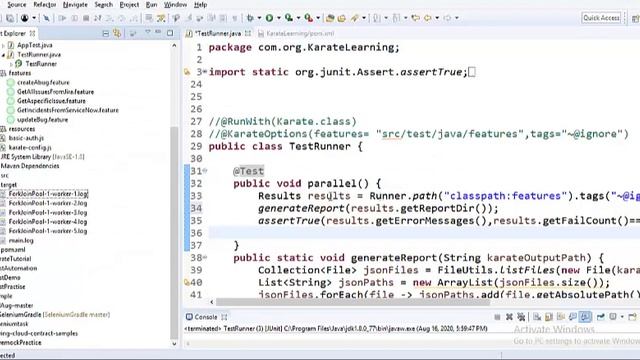The width and height of the screenshot is (640, 360).
Task: Click the Save All toolbar icon
Action: point(10,18)
